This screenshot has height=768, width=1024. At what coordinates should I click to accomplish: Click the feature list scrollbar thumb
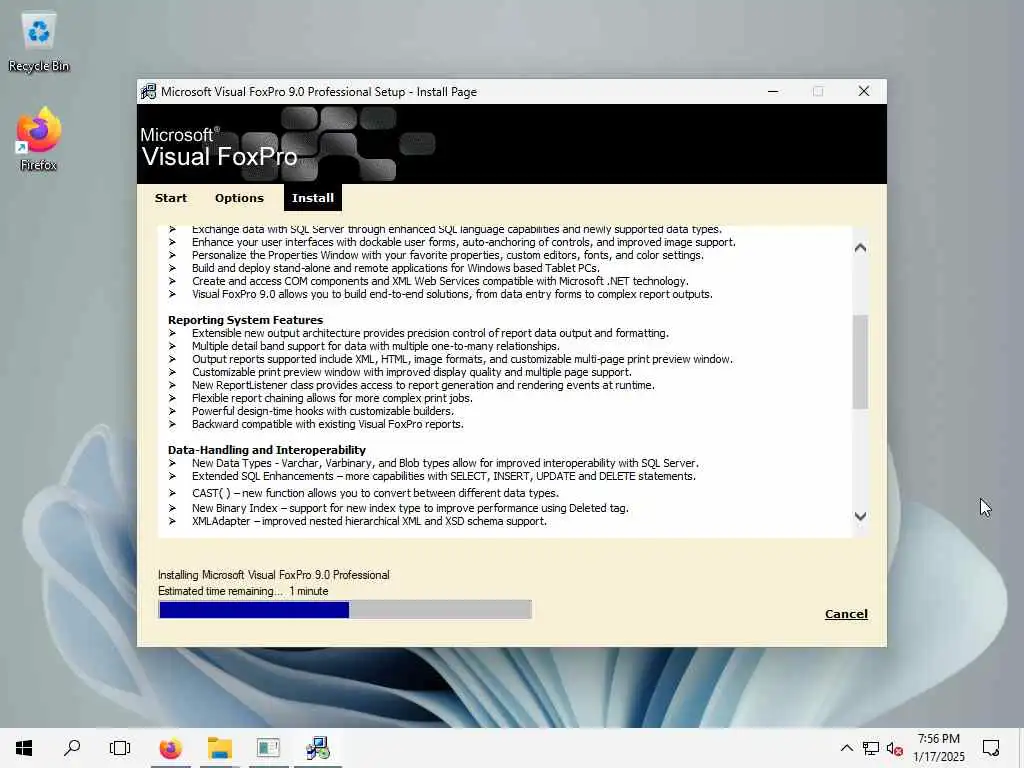tap(860, 362)
